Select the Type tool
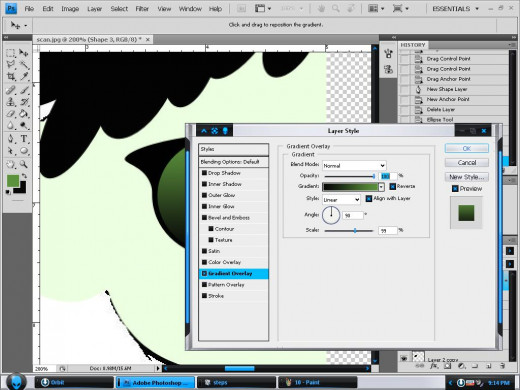This screenshot has width=520, height=390. coord(23,139)
